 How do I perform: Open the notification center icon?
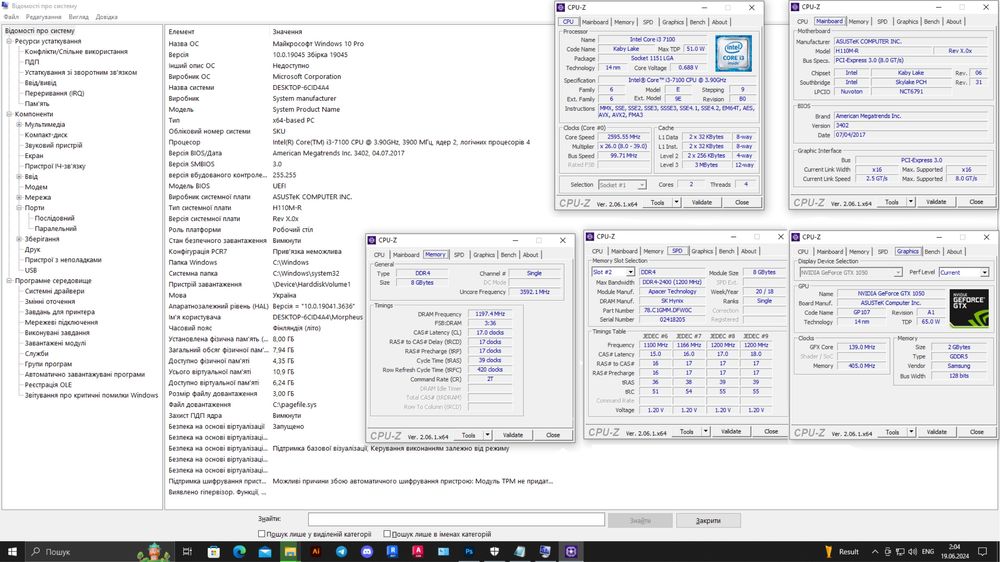tap(983, 551)
